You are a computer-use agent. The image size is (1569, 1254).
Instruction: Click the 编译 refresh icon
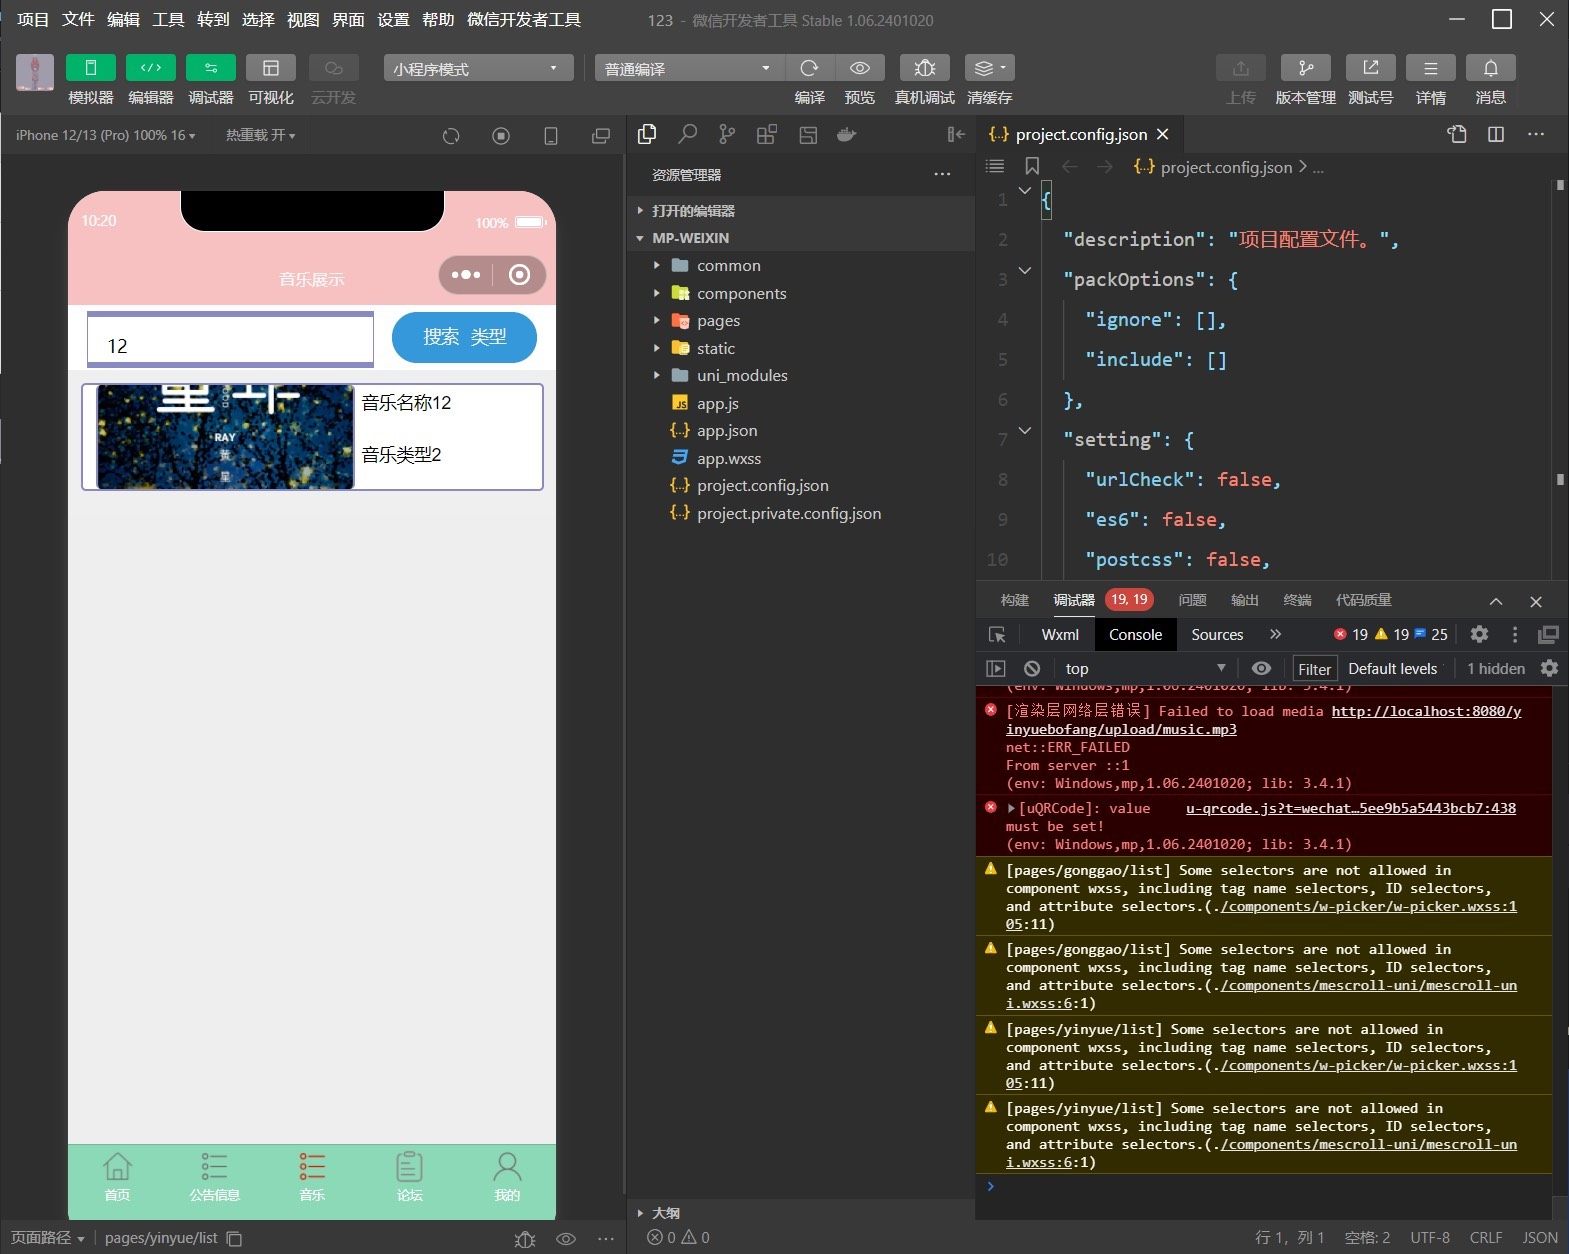tap(809, 68)
